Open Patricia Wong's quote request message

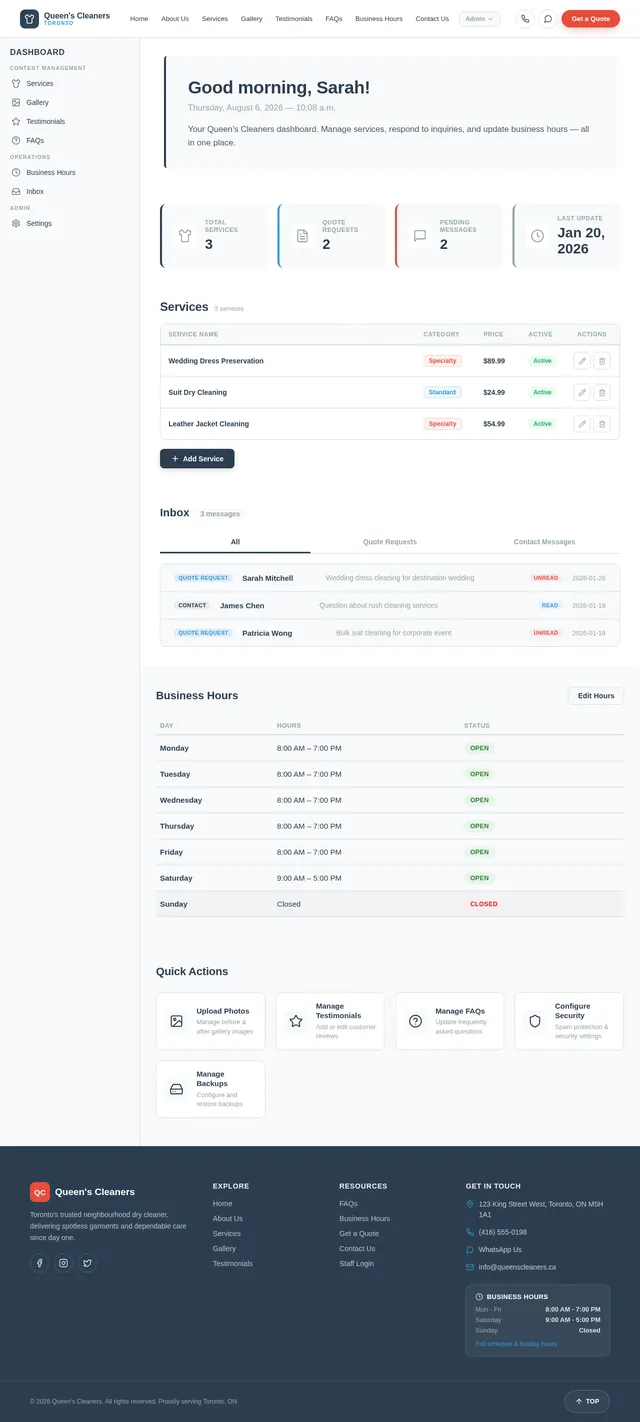[390, 633]
